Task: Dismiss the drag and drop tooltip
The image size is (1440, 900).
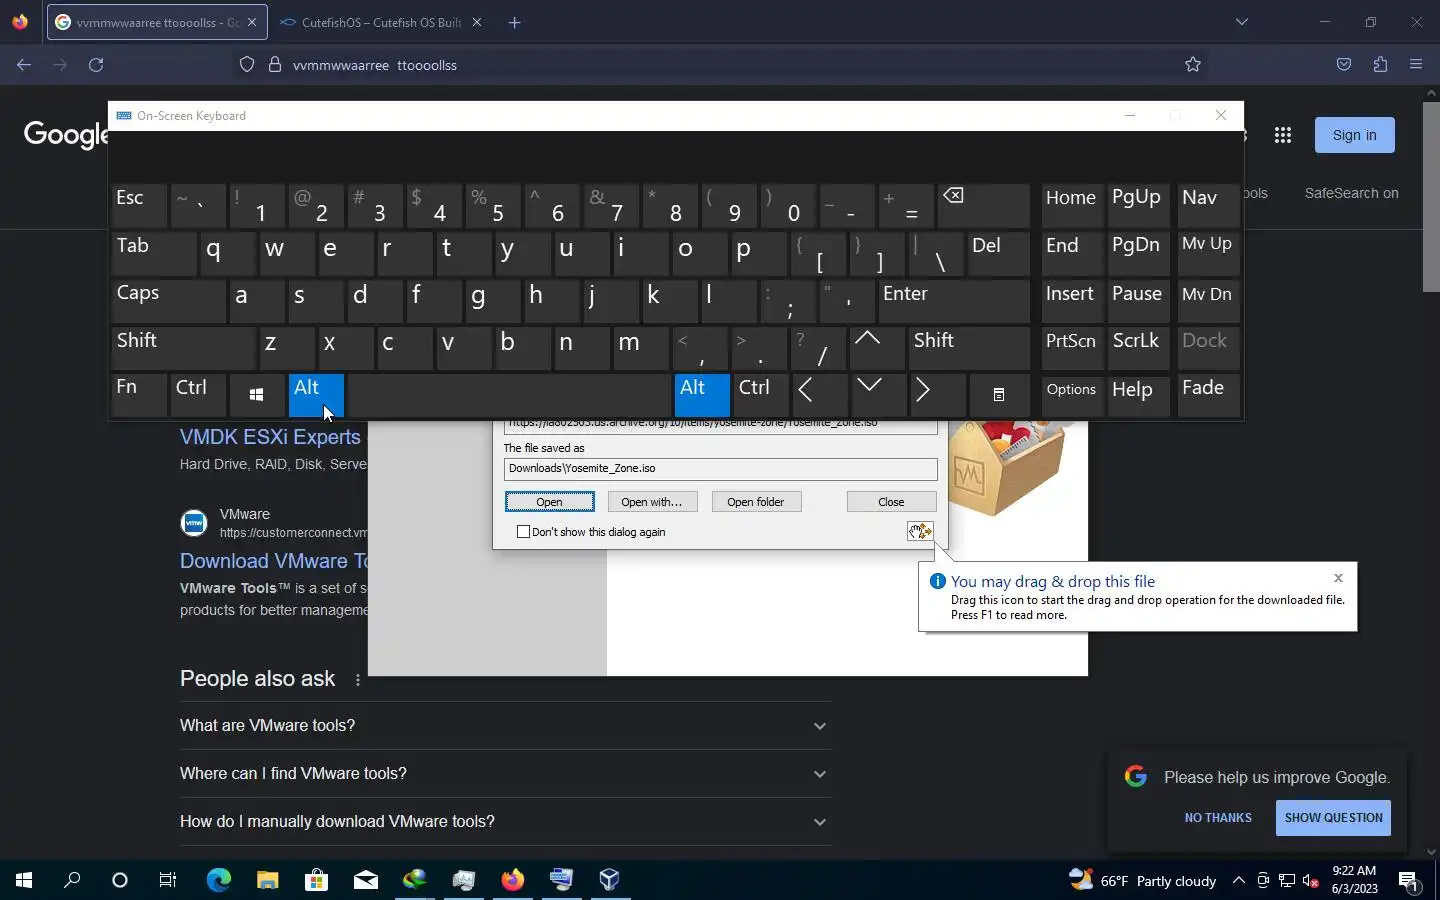Action: pos(1338,578)
